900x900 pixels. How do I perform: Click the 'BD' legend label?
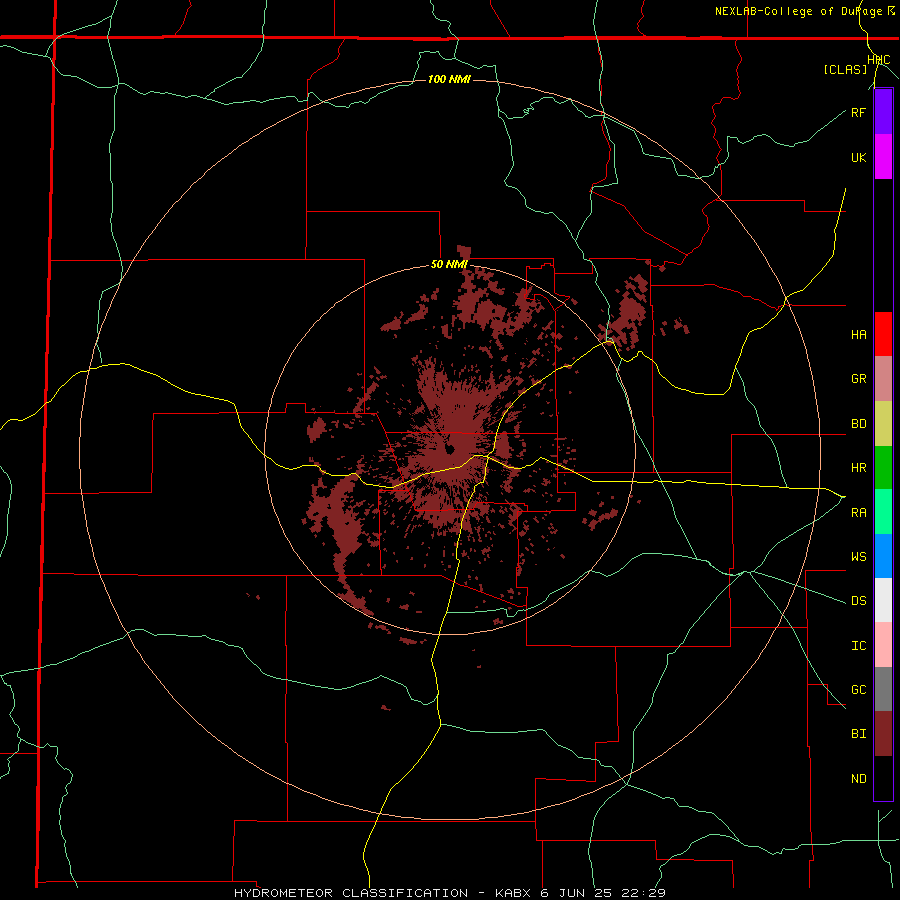pyautogui.click(x=858, y=424)
